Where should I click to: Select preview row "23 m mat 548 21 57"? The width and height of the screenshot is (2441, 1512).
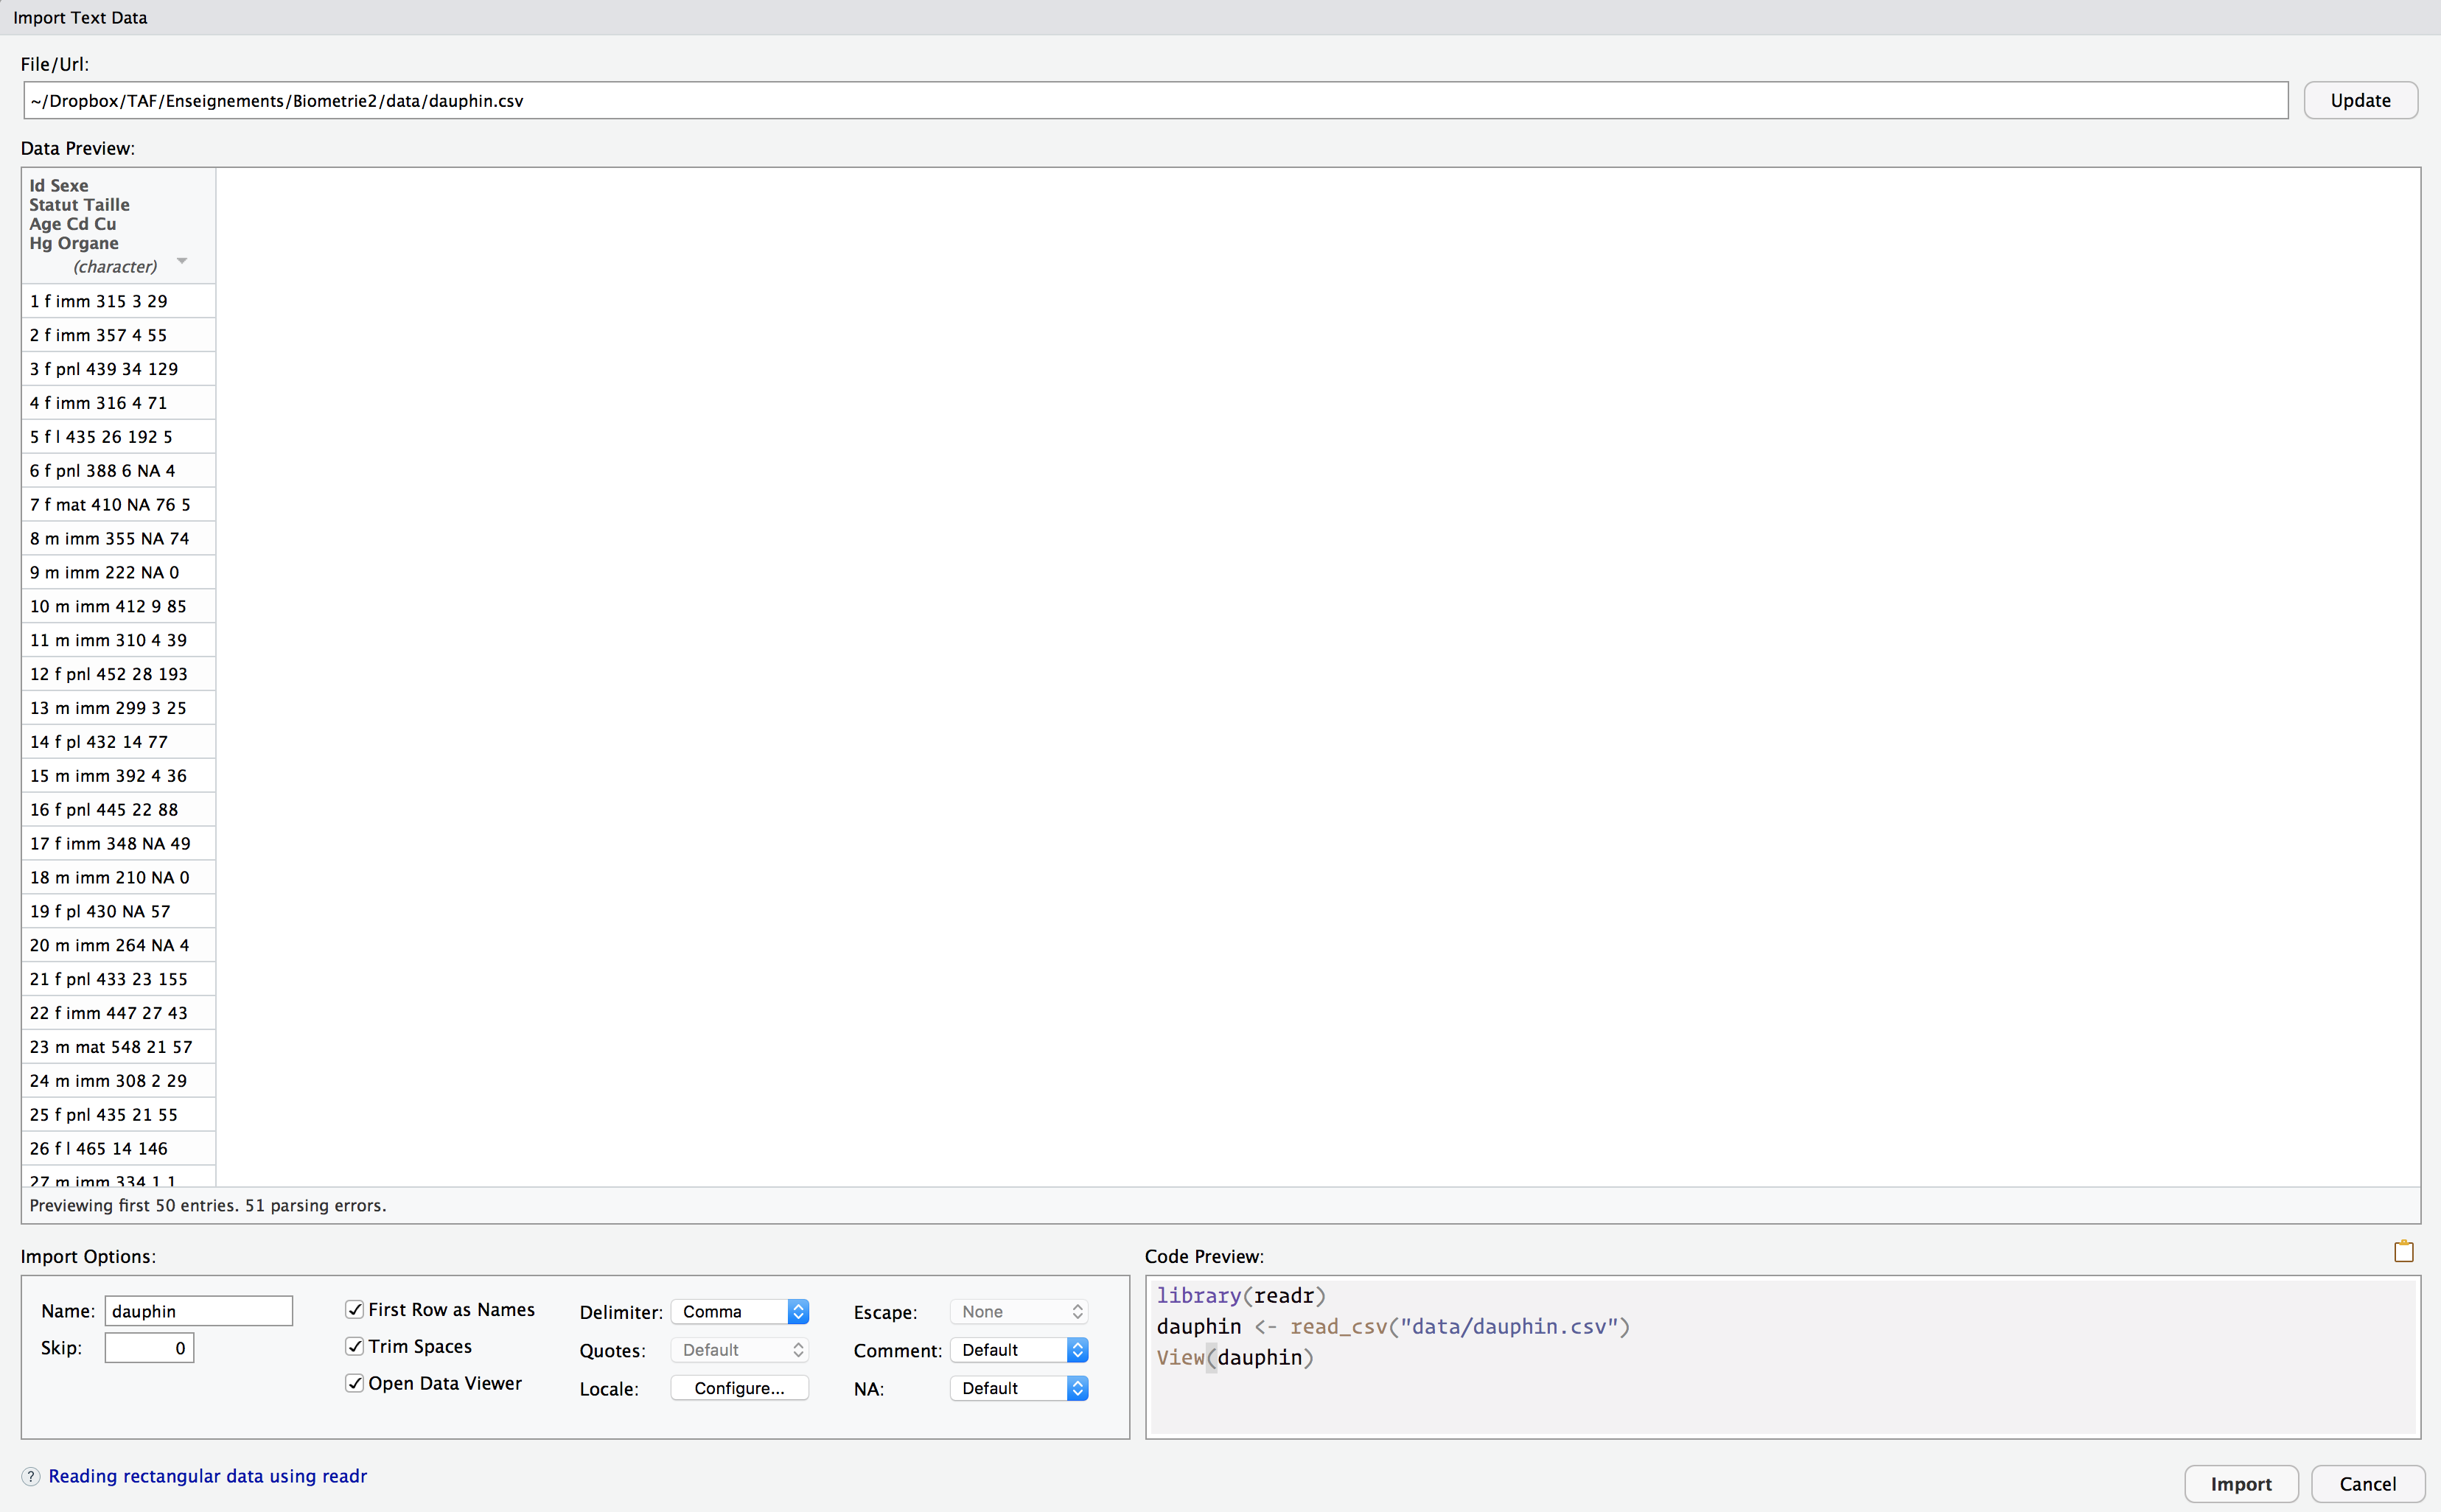click(118, 1047)
